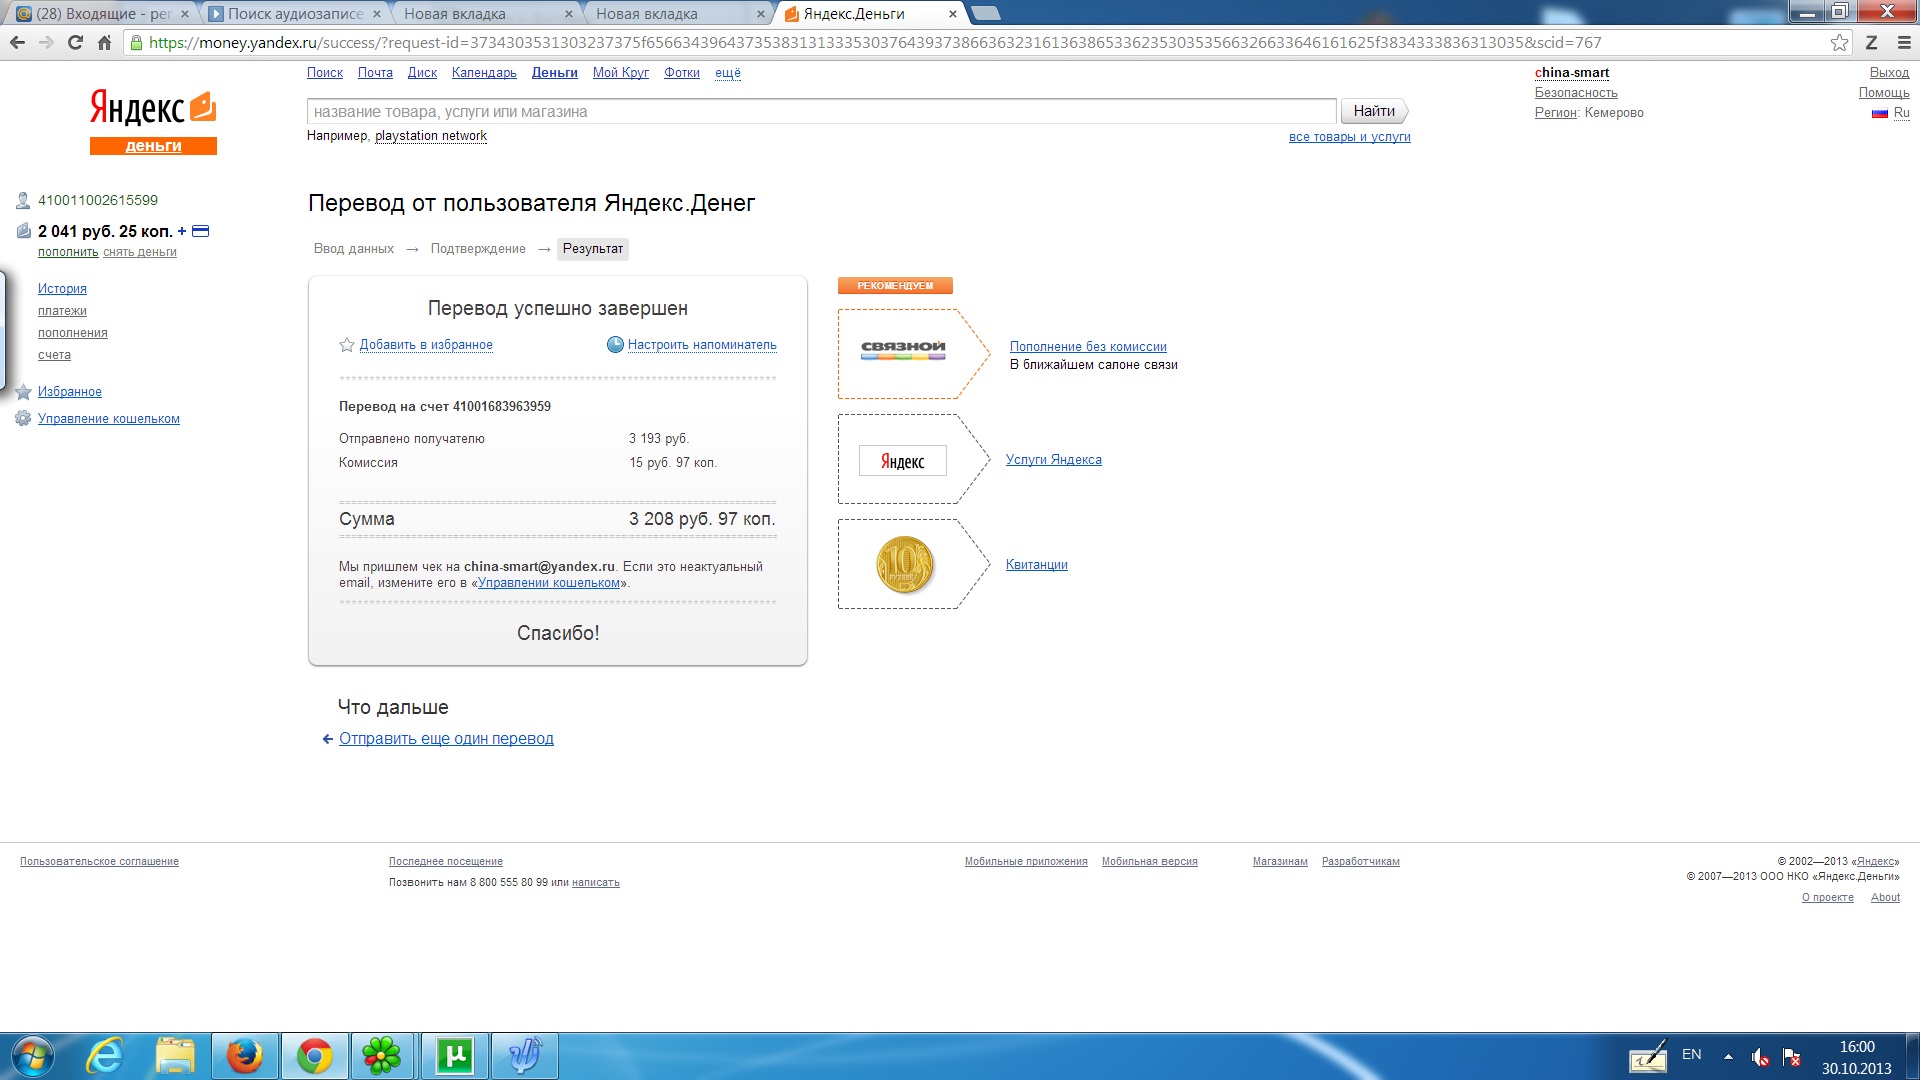
Task: Open Управление кошельком sidebar link
Action: (109, 419)
